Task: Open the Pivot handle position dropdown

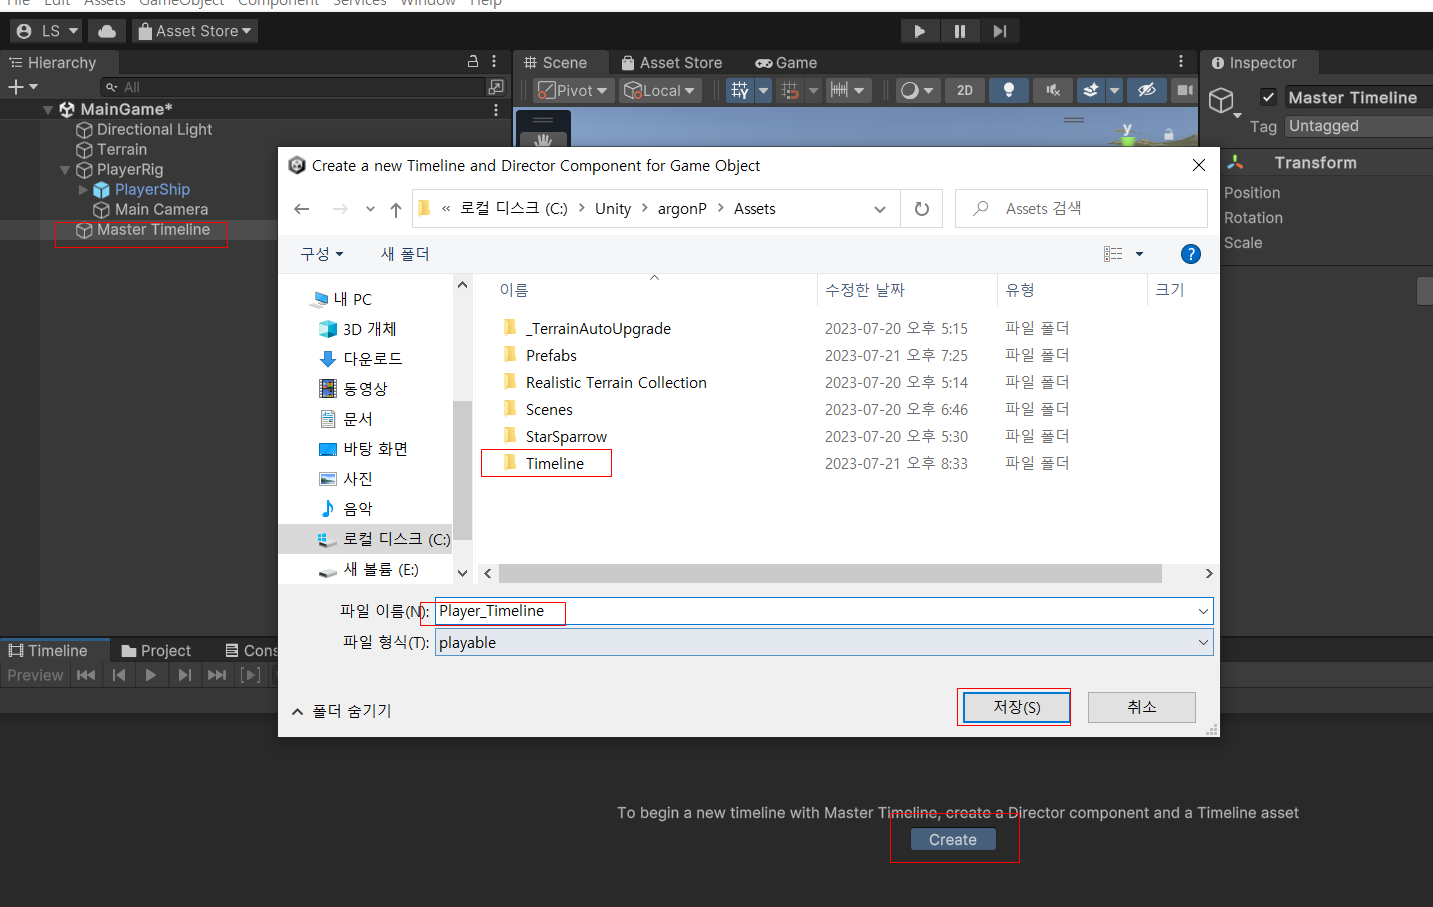Action: point(574,90)
